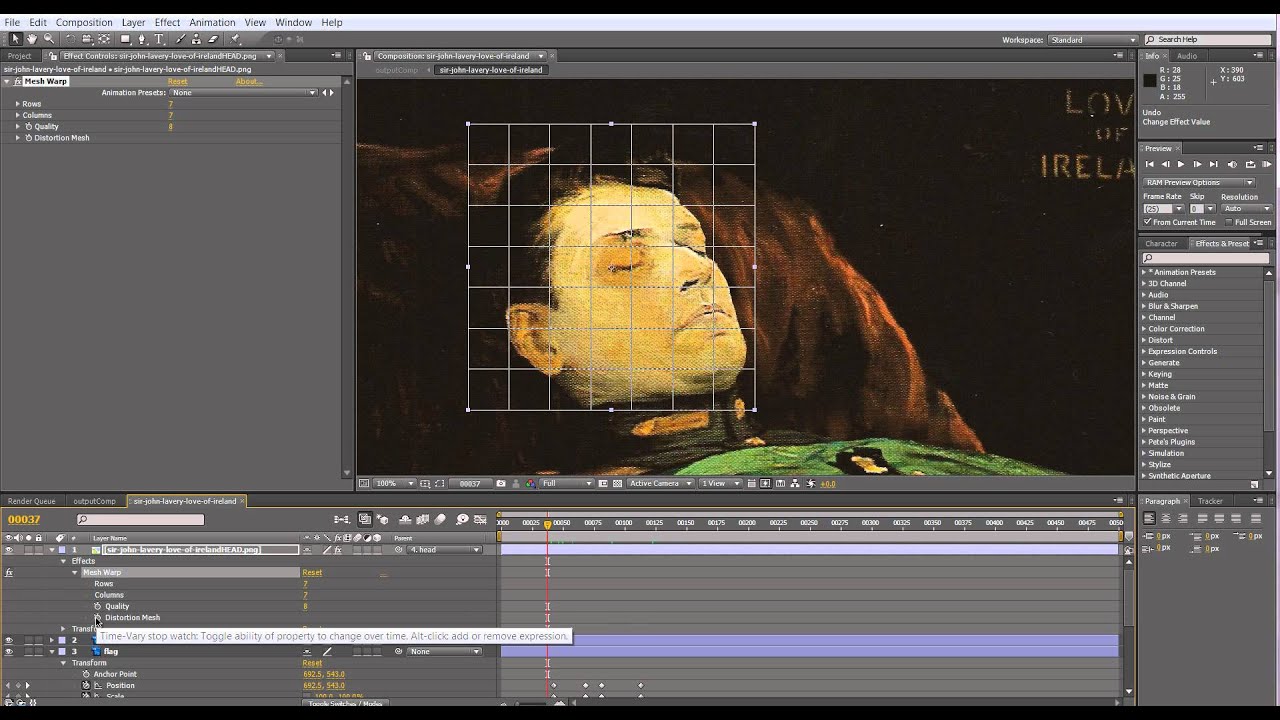The height and width of the screenshot is (720, 1280).
Task: Click the Play button in Preview panel
Action: pyautogui.click(x=1181, y=164)
